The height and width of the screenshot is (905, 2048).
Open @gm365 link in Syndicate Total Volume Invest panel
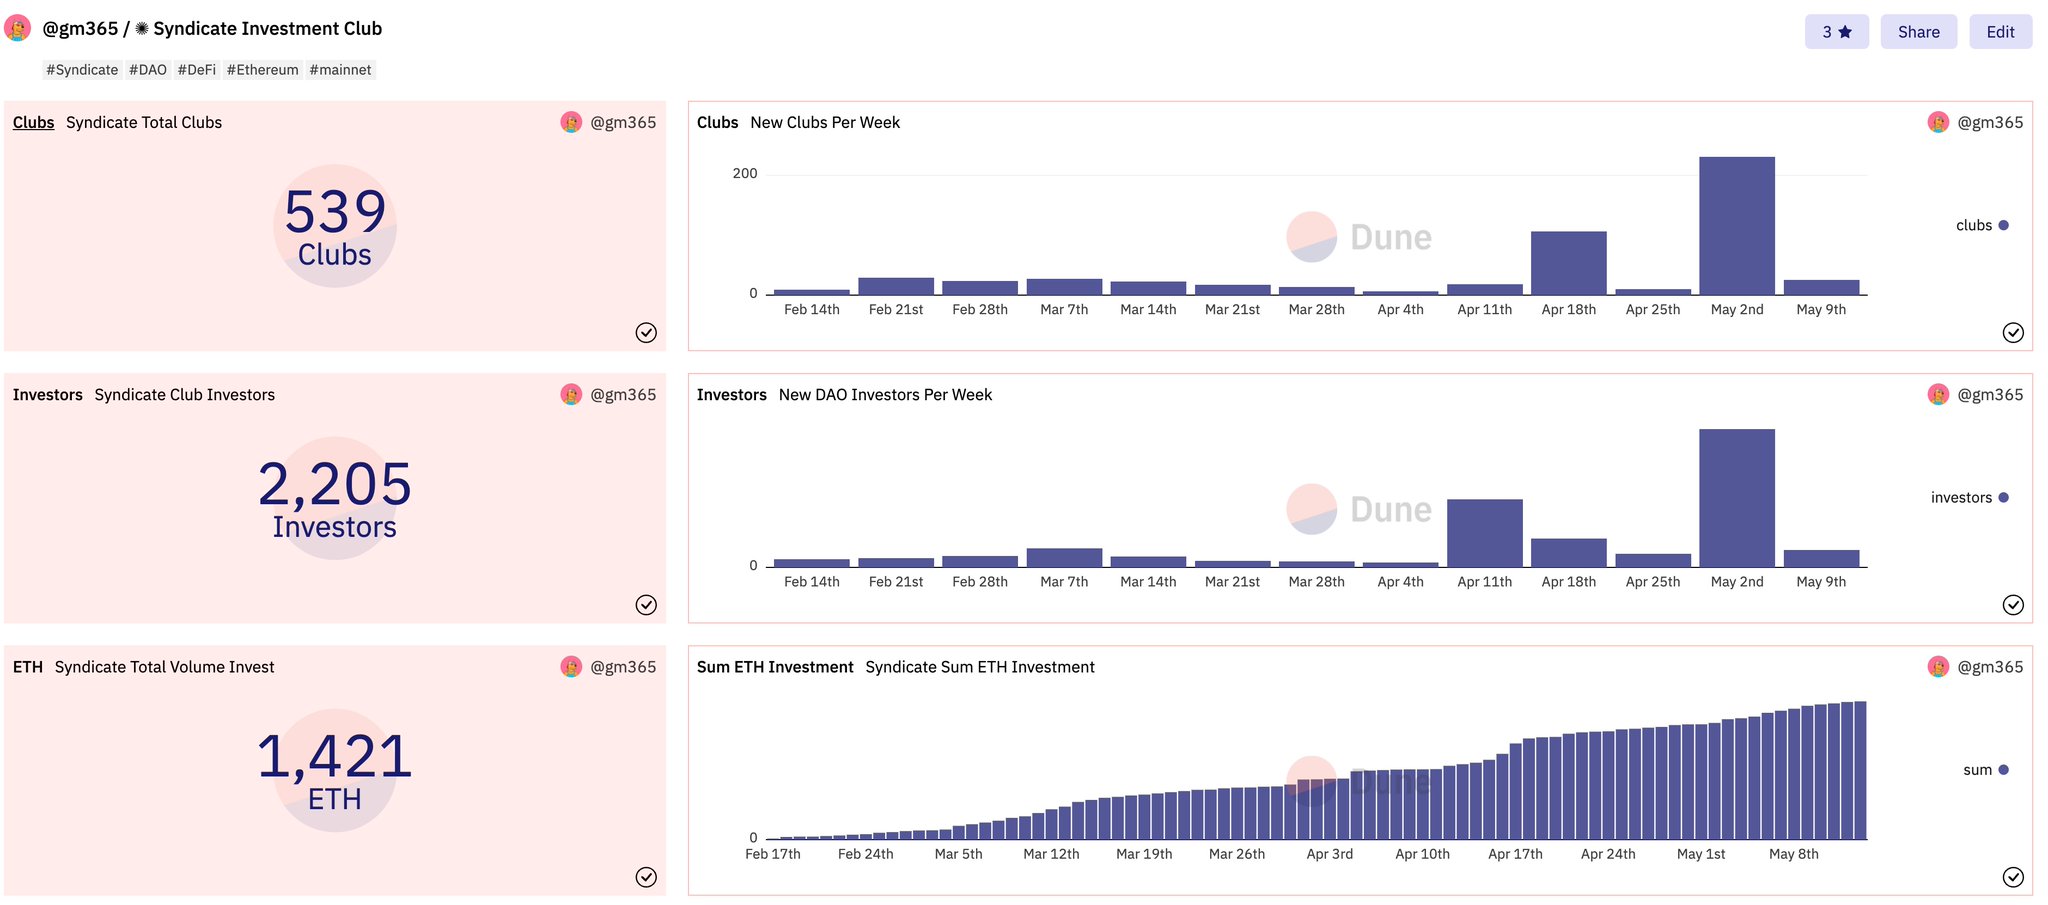coord(623,666)
